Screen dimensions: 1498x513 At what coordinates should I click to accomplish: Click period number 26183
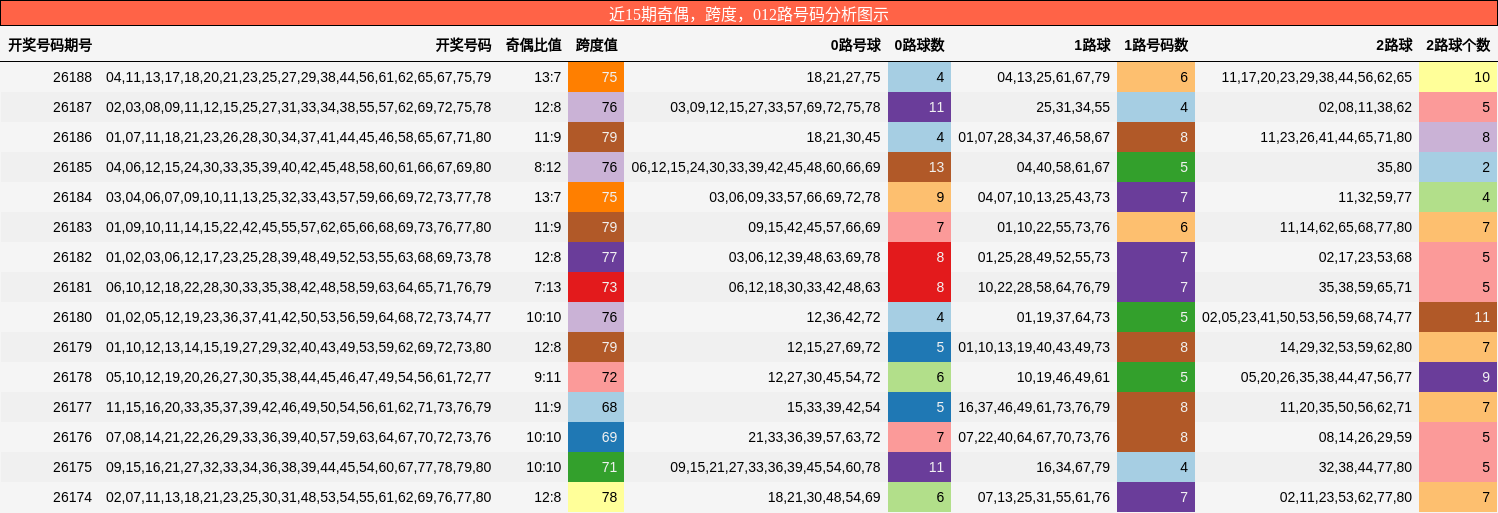[72, 227]
